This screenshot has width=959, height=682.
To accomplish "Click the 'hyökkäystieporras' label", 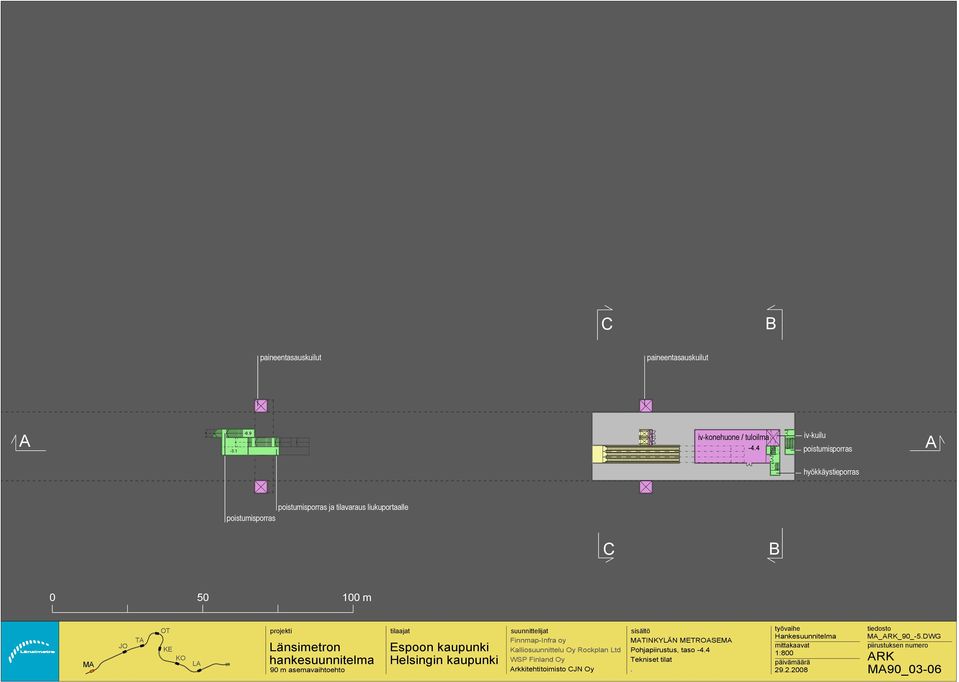I will (831, 472).
